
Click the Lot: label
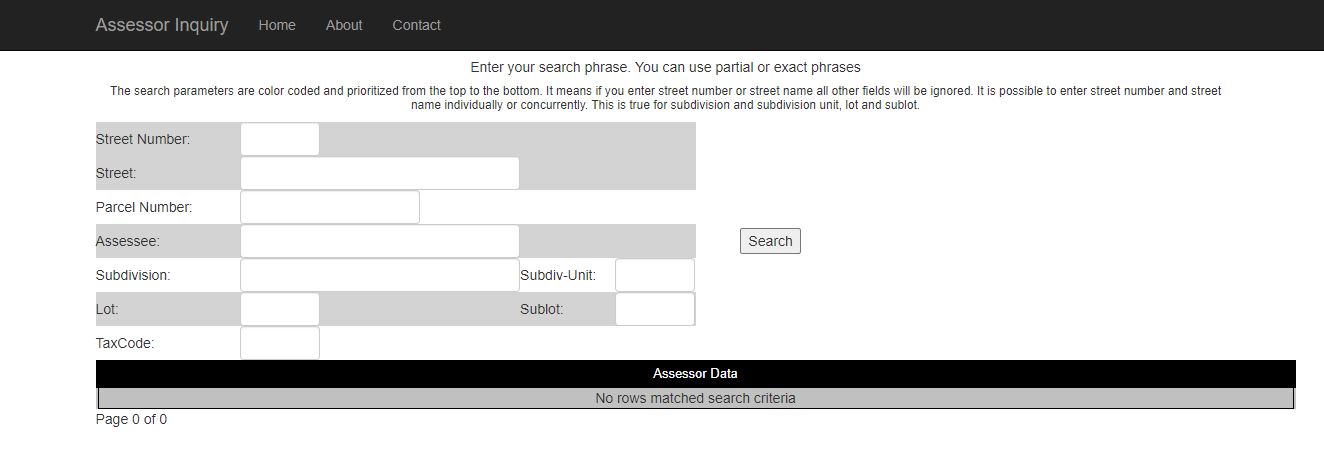pos(107,309)
